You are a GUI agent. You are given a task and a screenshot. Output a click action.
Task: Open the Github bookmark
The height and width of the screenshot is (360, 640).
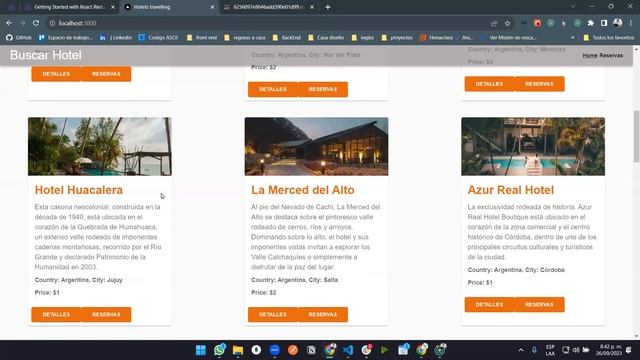(19, 38)
